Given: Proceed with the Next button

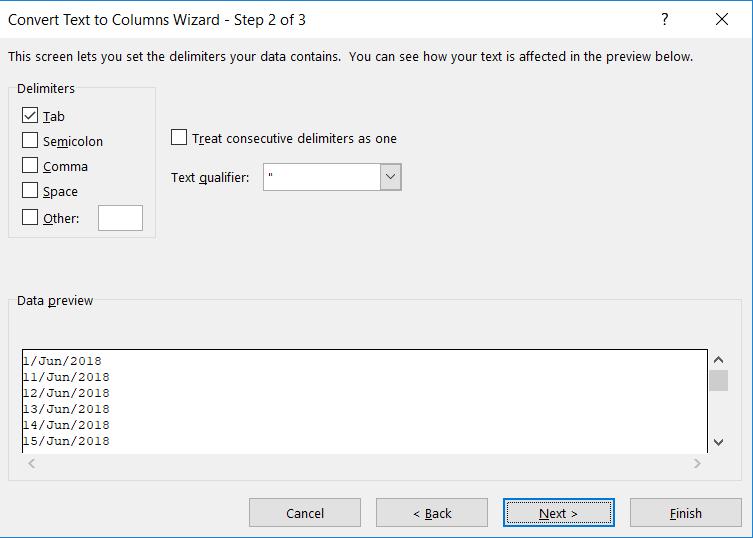Looking at the screenshot, I should coord(558,513).
